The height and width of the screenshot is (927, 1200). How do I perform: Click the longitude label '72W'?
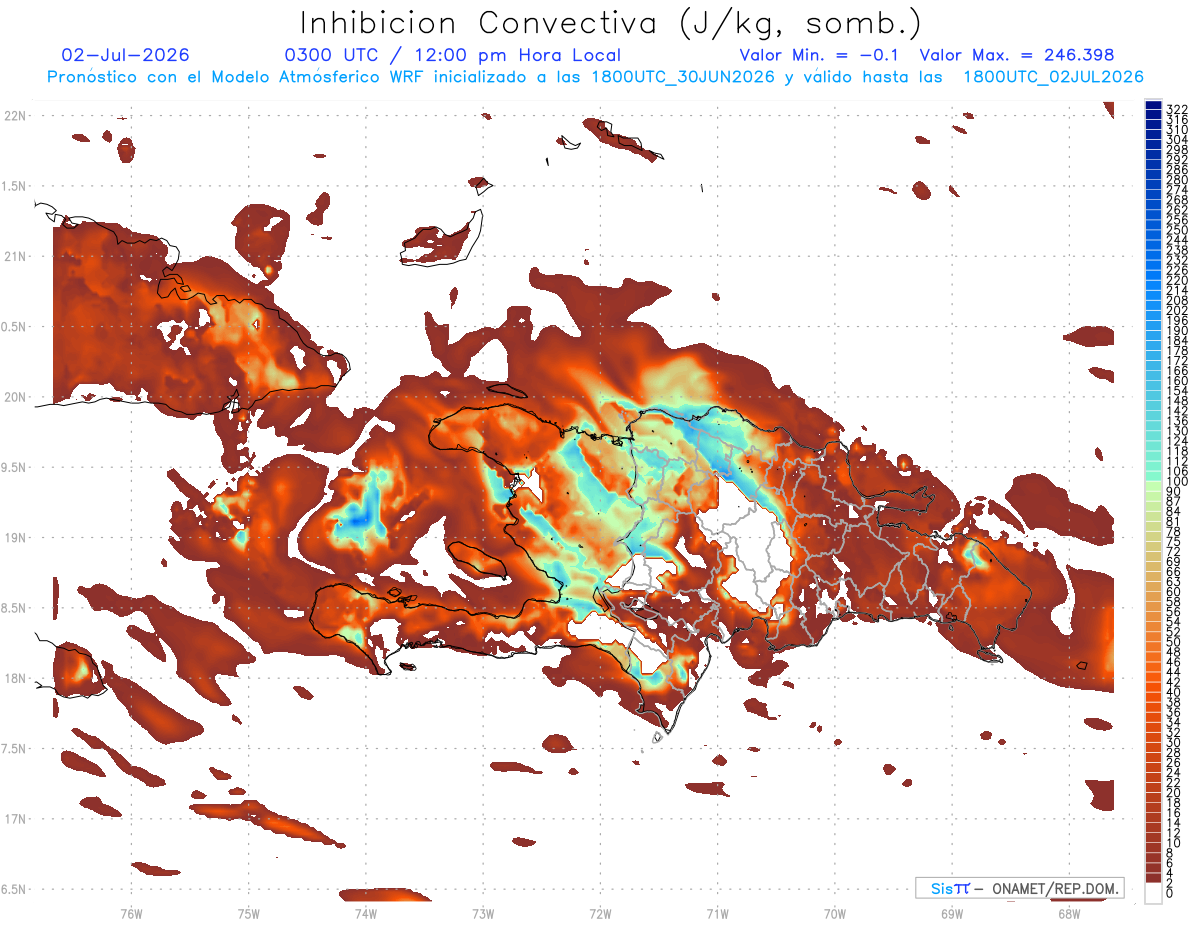pyautogui.click(x=600, y=913)
